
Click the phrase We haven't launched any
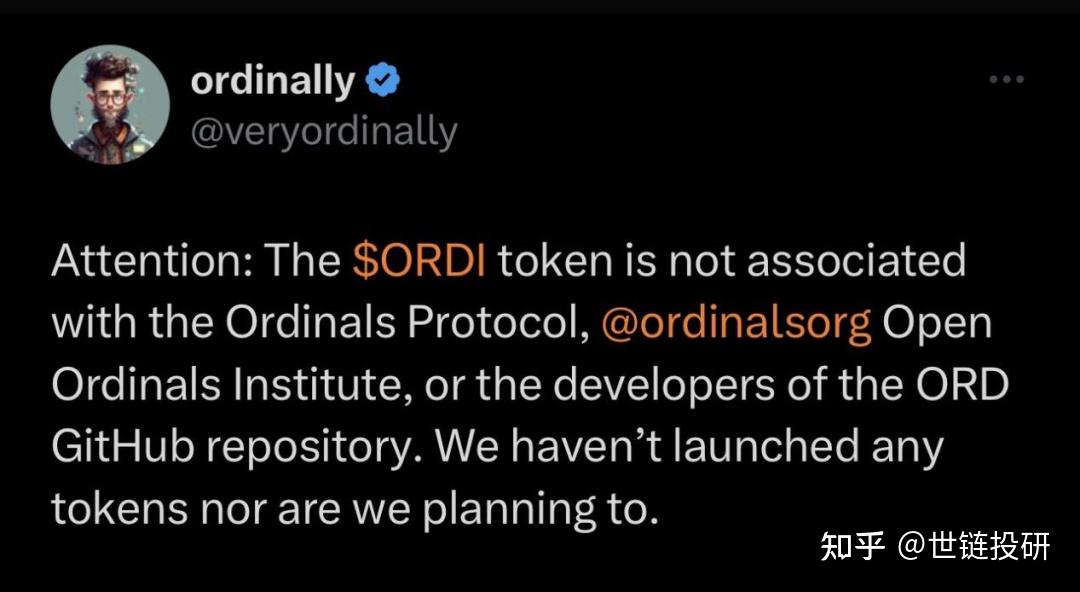(689, 448)
